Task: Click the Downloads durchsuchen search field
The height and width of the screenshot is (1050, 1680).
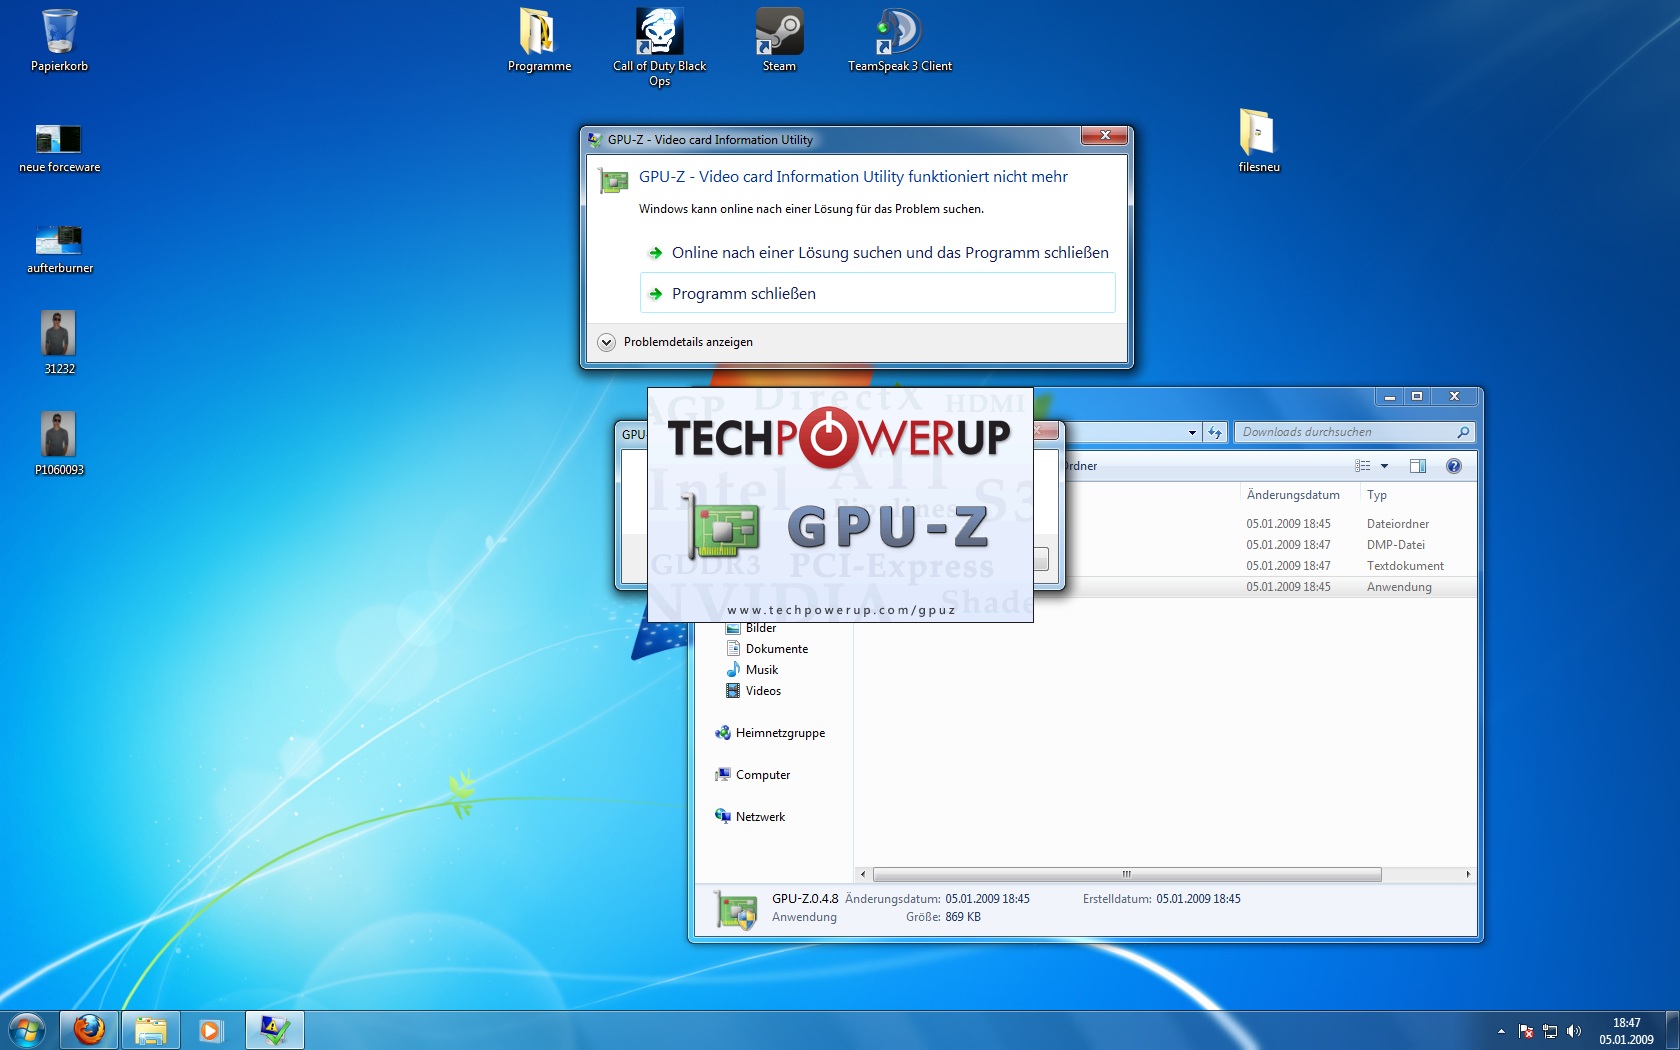Action: click(1345, 432)
